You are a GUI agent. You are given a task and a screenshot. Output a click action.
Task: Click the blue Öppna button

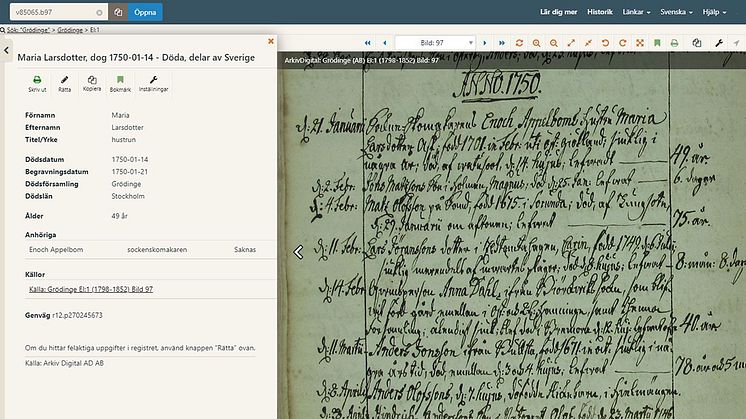click(x=146, y=12)
